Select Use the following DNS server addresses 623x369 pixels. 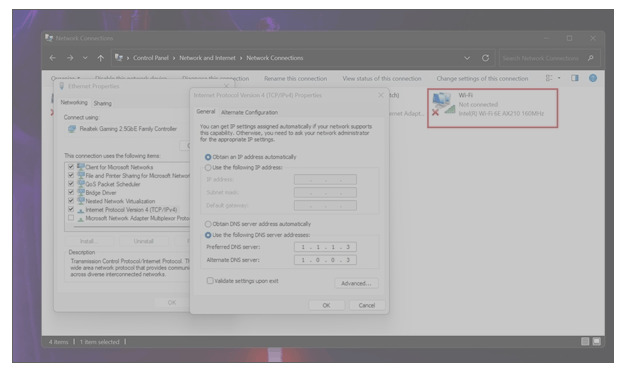click(x=208, y=235)
